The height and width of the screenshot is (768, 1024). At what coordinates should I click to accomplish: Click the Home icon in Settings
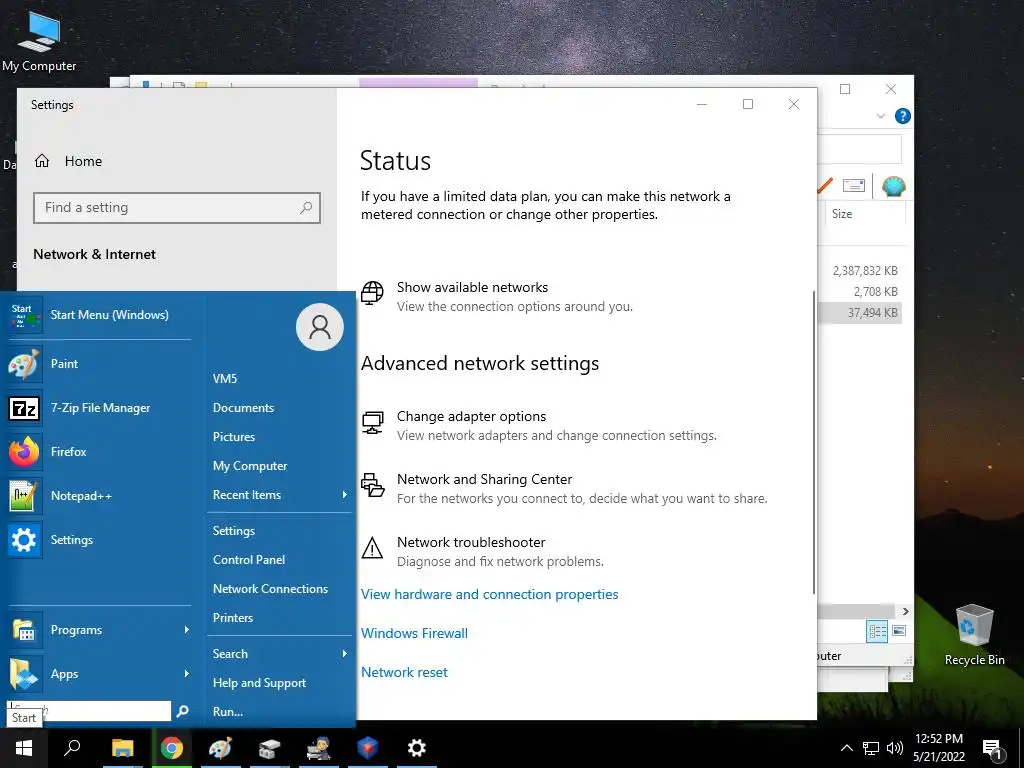(42, 161)
